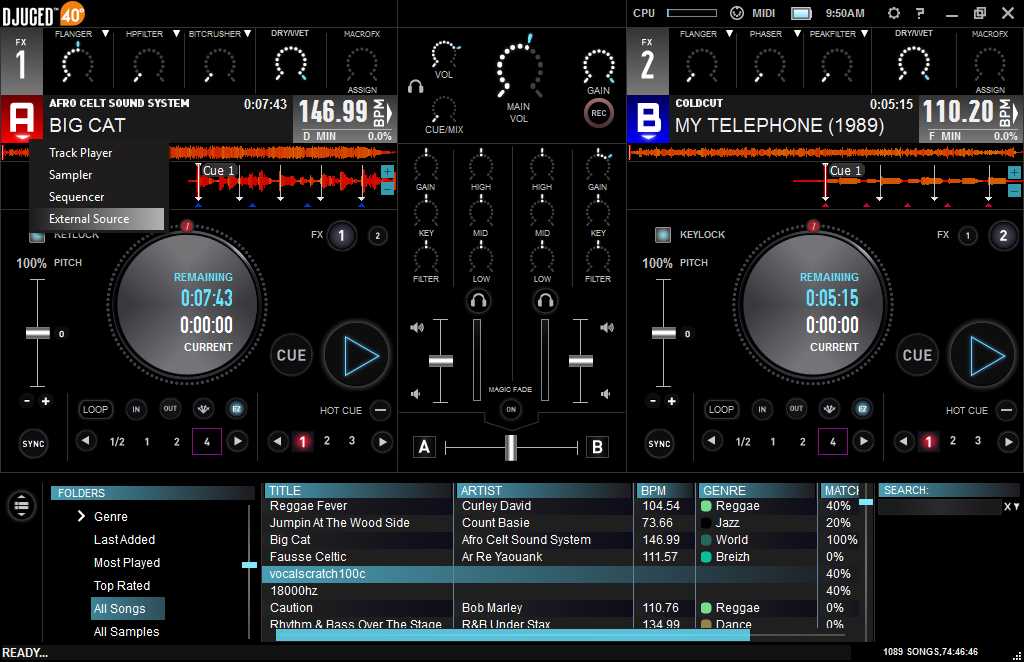Open the settings gear in the top bar
The image size is (1024, 662).
coord(893,13)
